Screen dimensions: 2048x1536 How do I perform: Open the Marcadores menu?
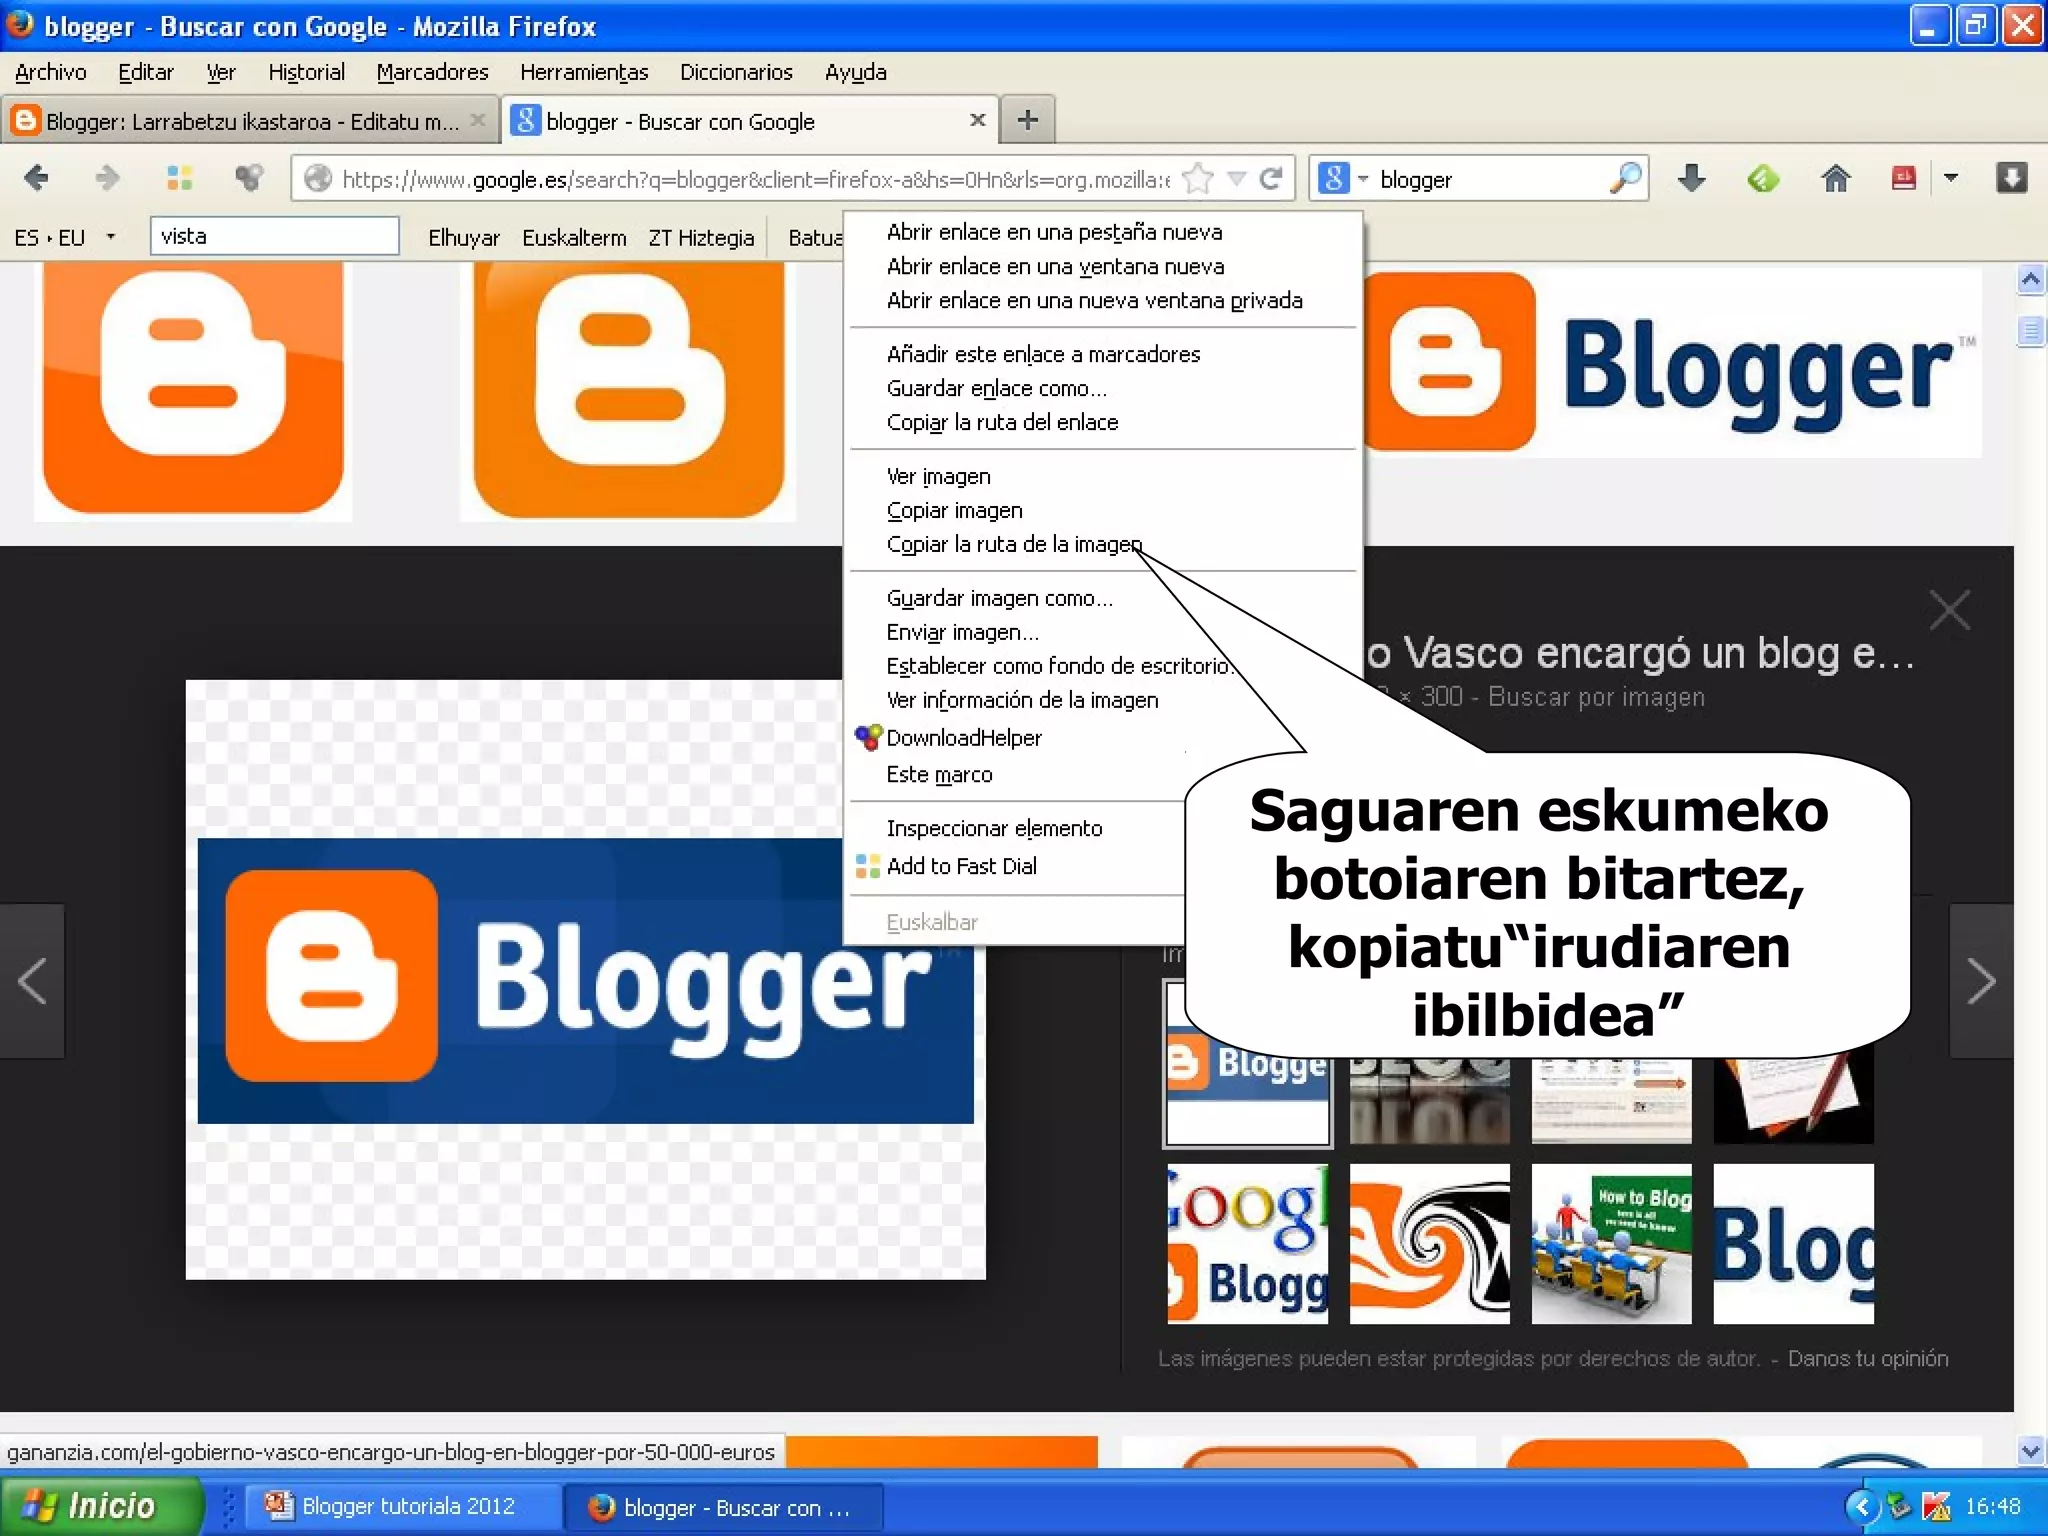pyautogui.click(x=432, y=72)
